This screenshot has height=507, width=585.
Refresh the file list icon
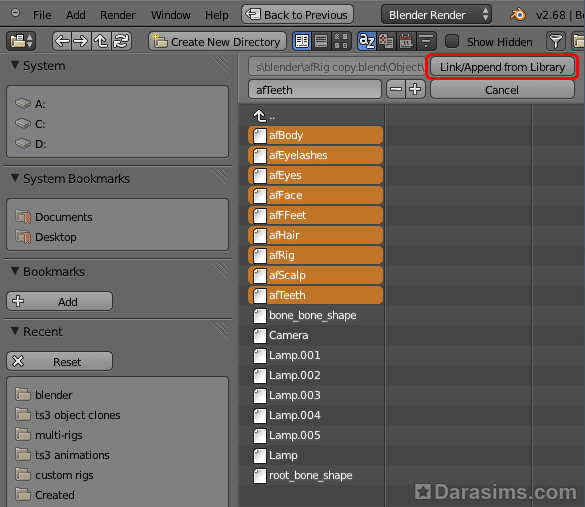point(121,41)
